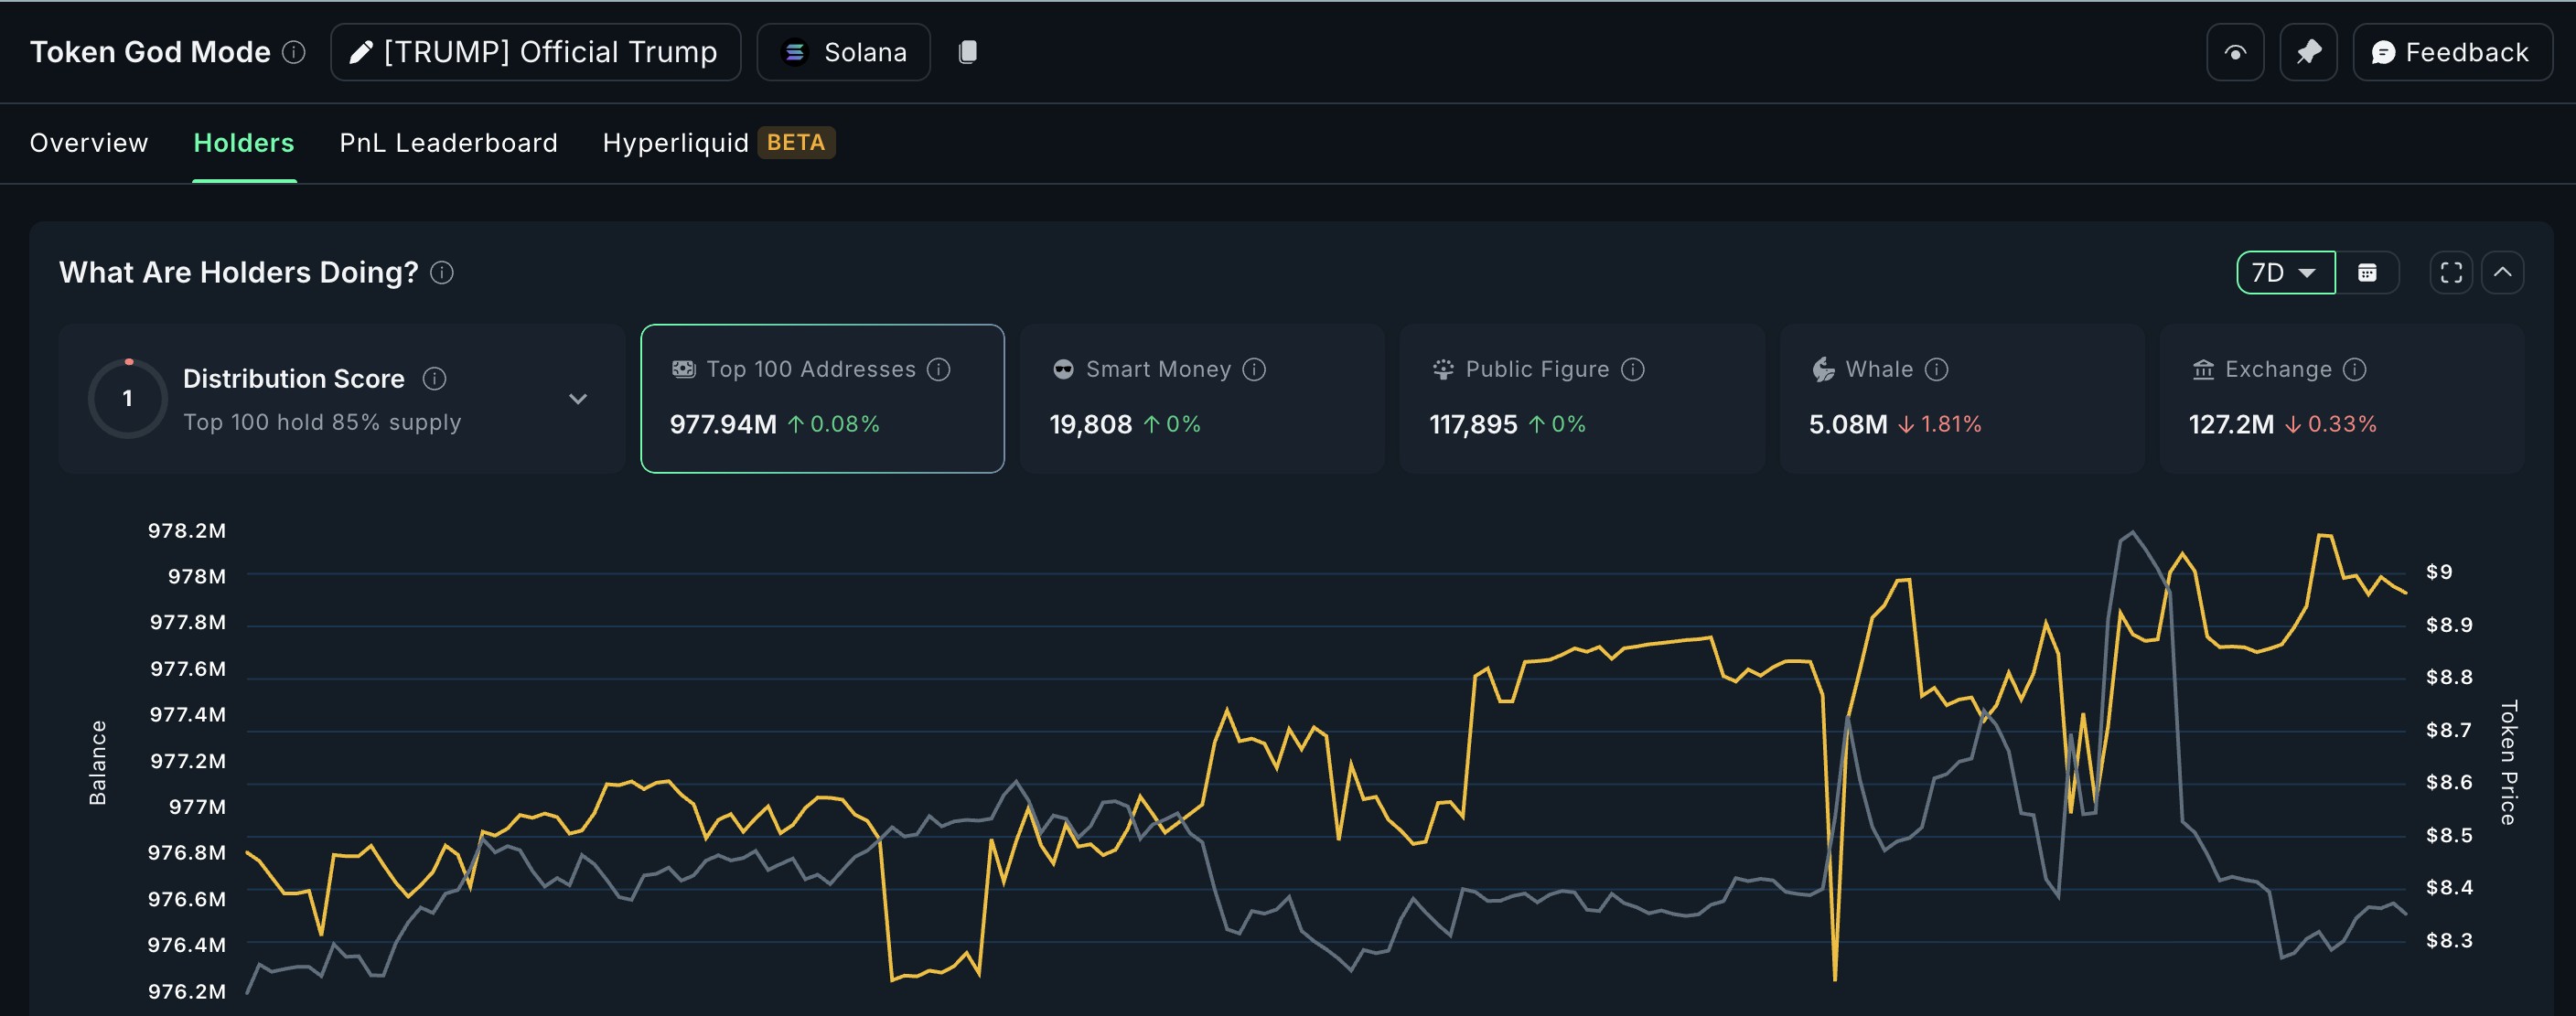Click the info icon beside What Are Holders Doing?
Viewport: 2576px width, 1016px height.
point(442,273)
